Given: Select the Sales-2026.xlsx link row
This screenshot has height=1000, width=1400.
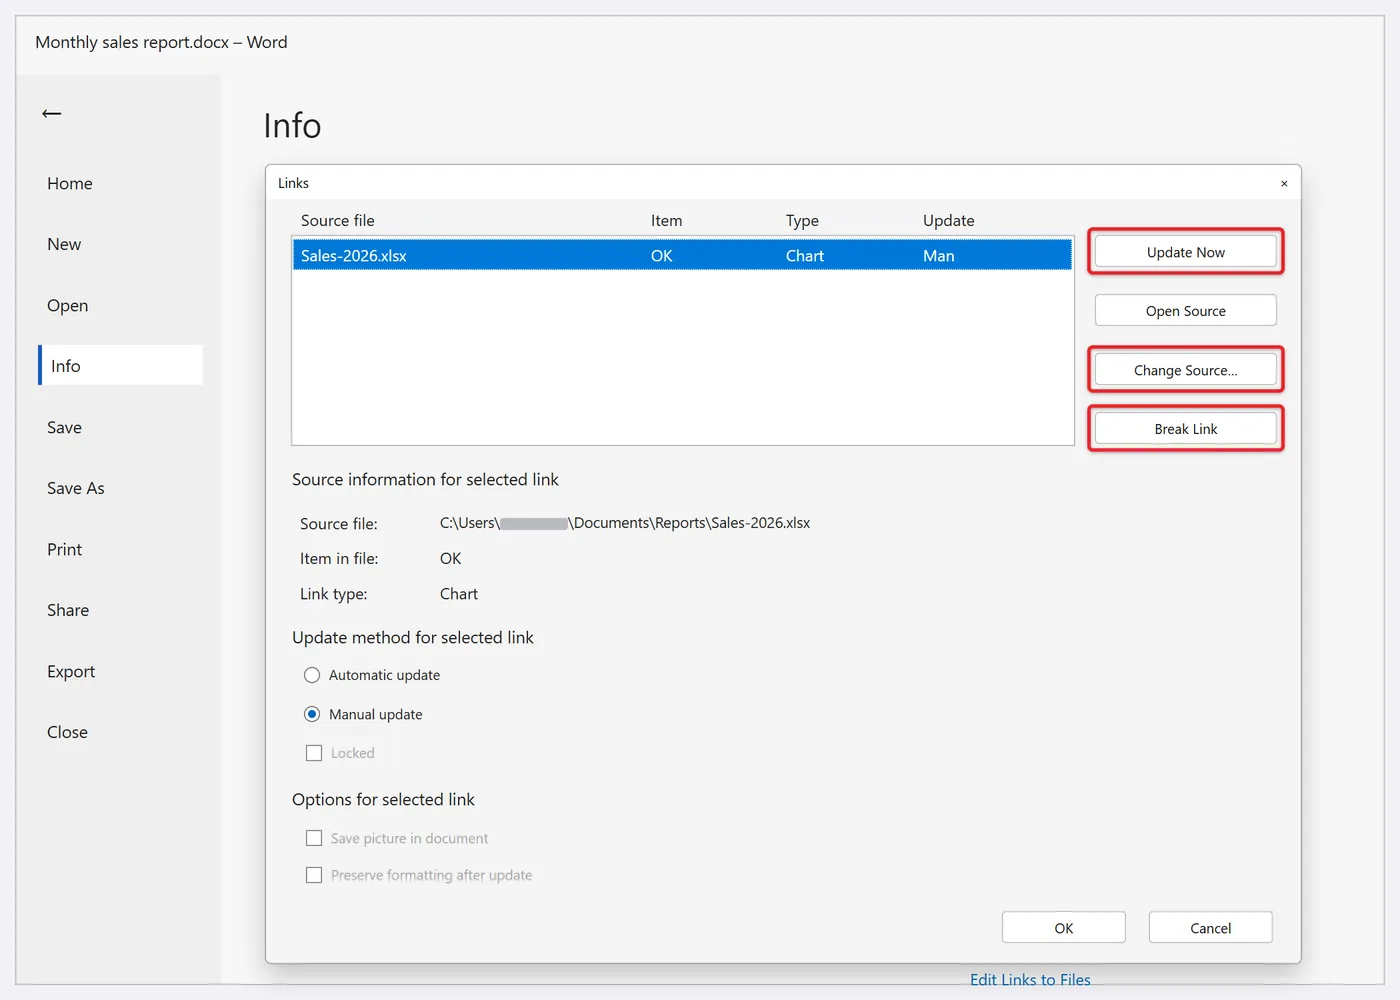Looking at the screenshot, I should (682, 255).
